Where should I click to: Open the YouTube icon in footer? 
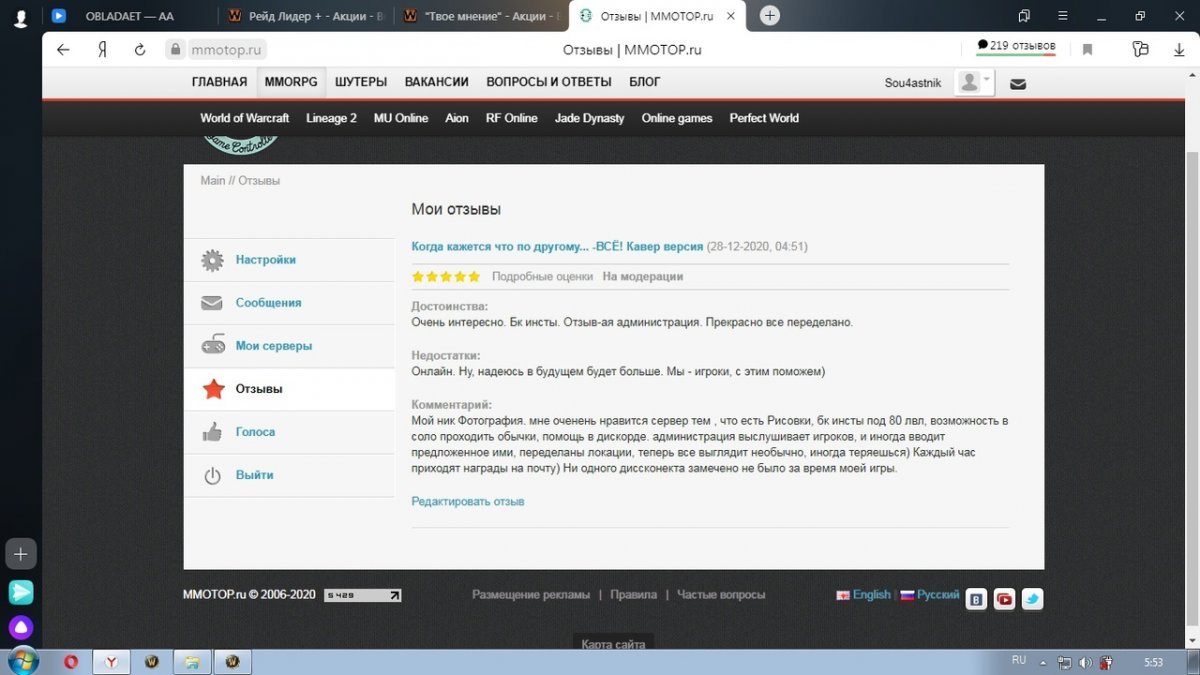1004,599
